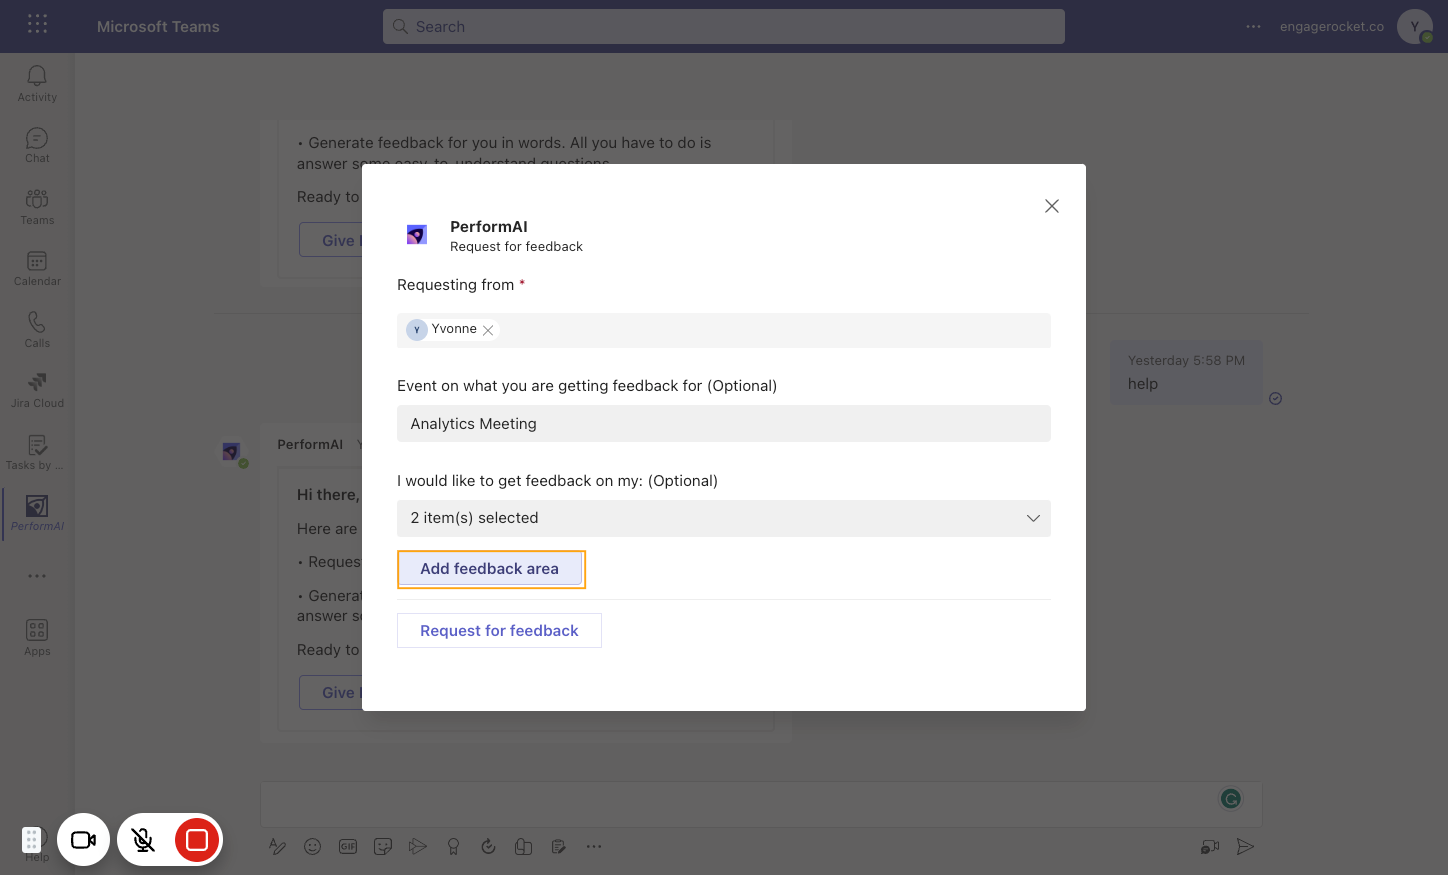Open settings and more menu in header
Image resolution: width=1448 pixels, height=875 pixels.
tap(1253, 27)
